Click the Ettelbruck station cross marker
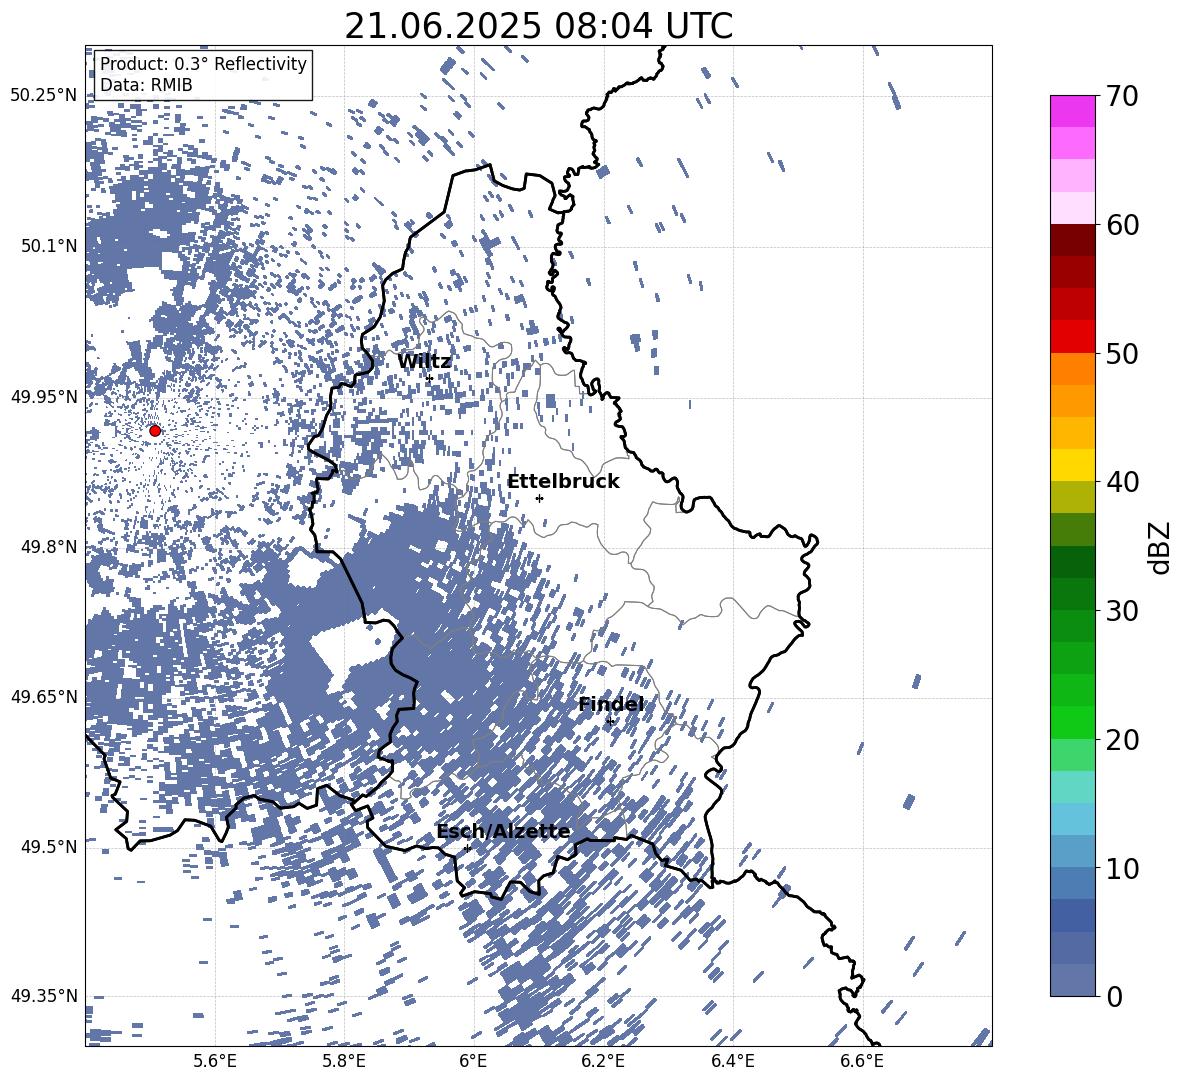The image size is (1184, 1081). coord(539,498)
